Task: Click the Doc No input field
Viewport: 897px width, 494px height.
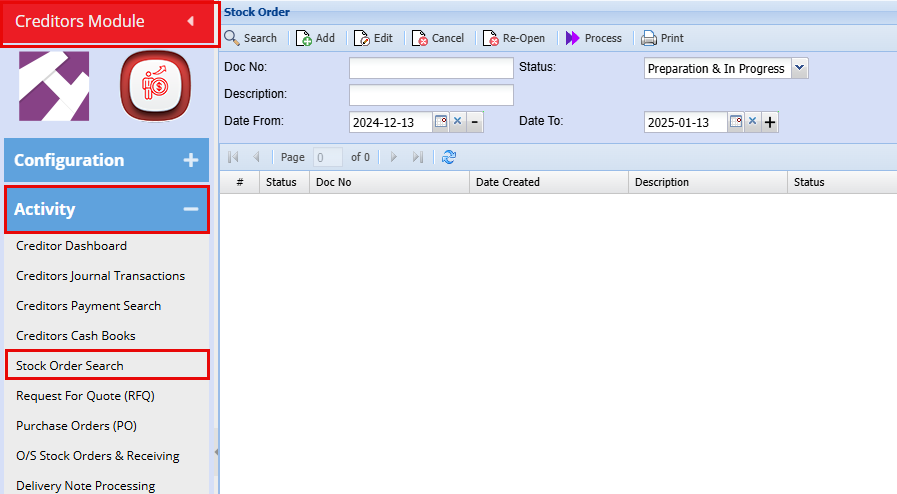Action: pyautogui.click(x=431, y=68)
